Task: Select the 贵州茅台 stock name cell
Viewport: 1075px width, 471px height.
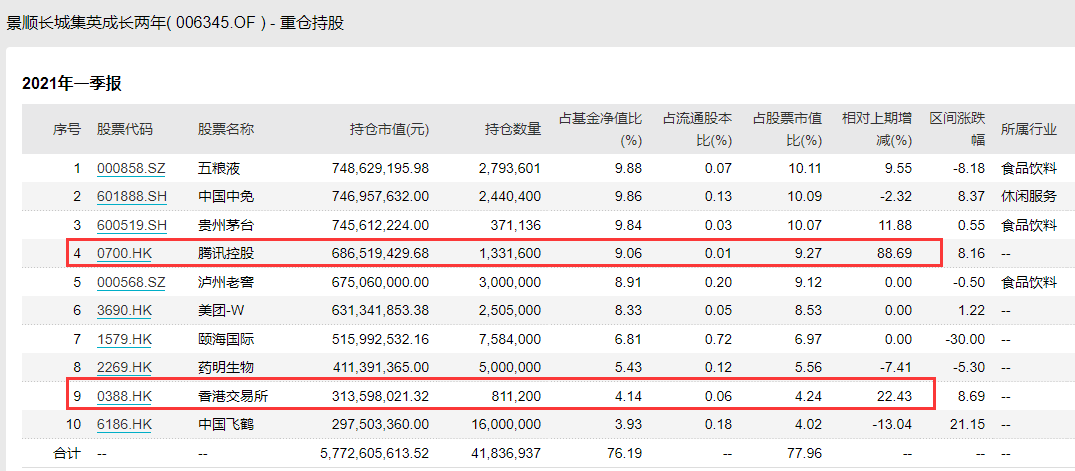Action: pos(226,225)
